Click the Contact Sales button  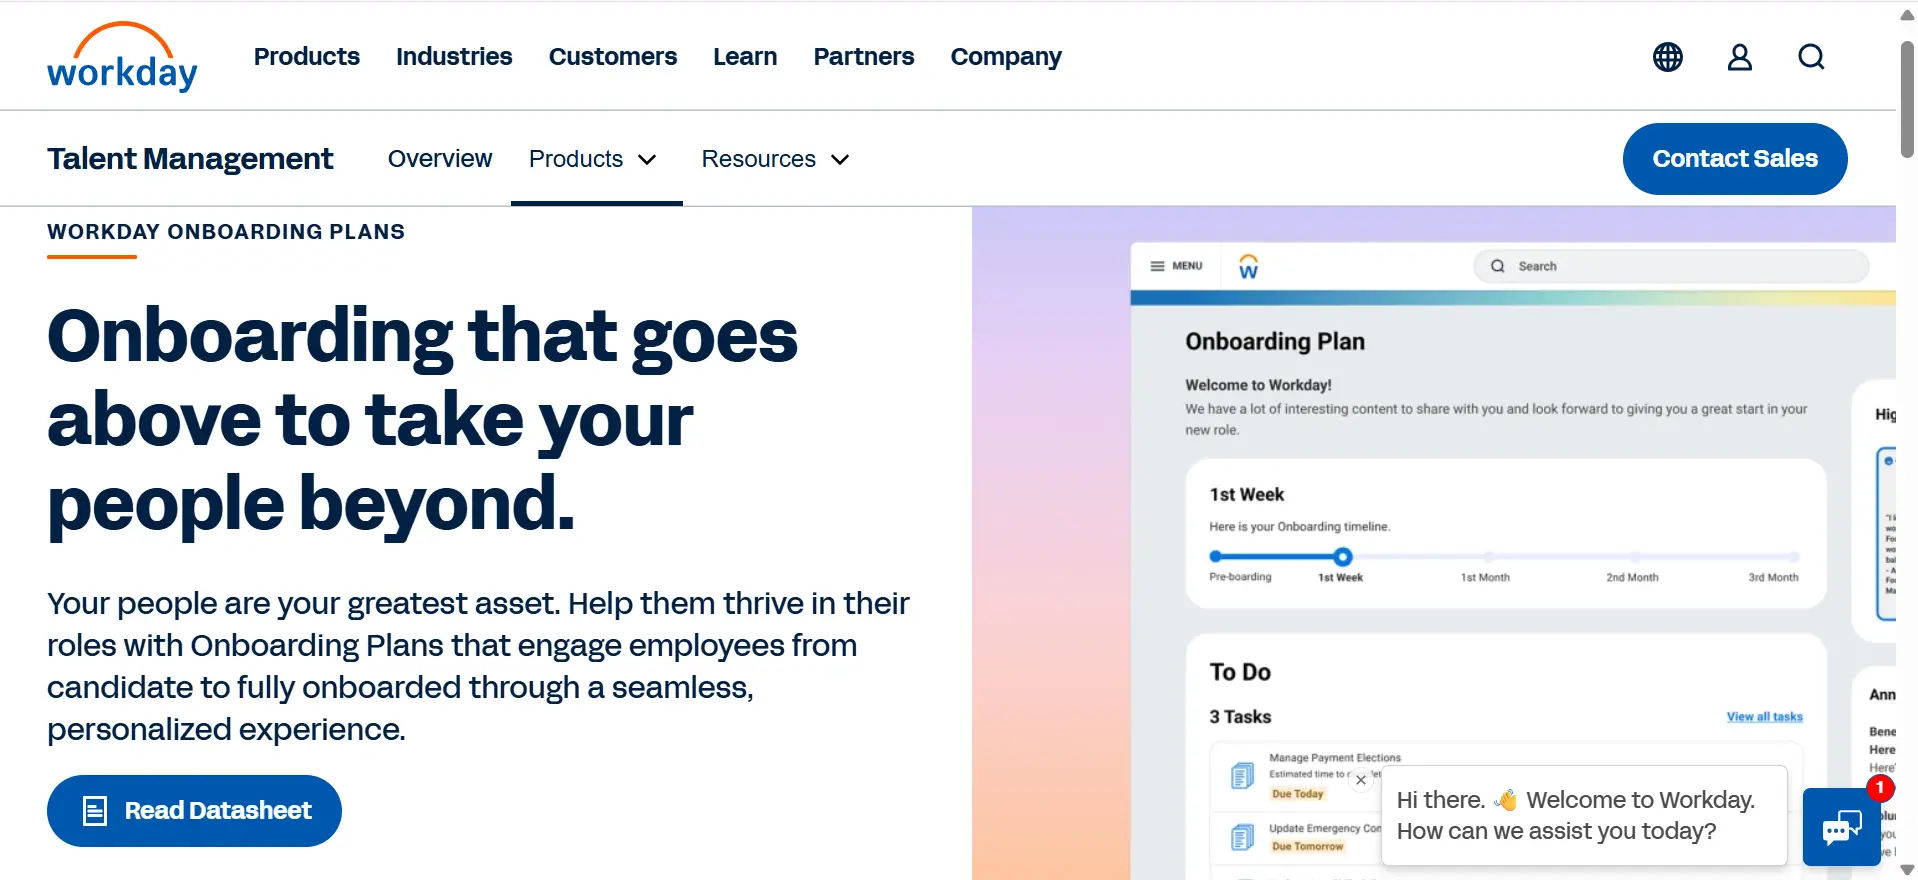coord(1734,159)
